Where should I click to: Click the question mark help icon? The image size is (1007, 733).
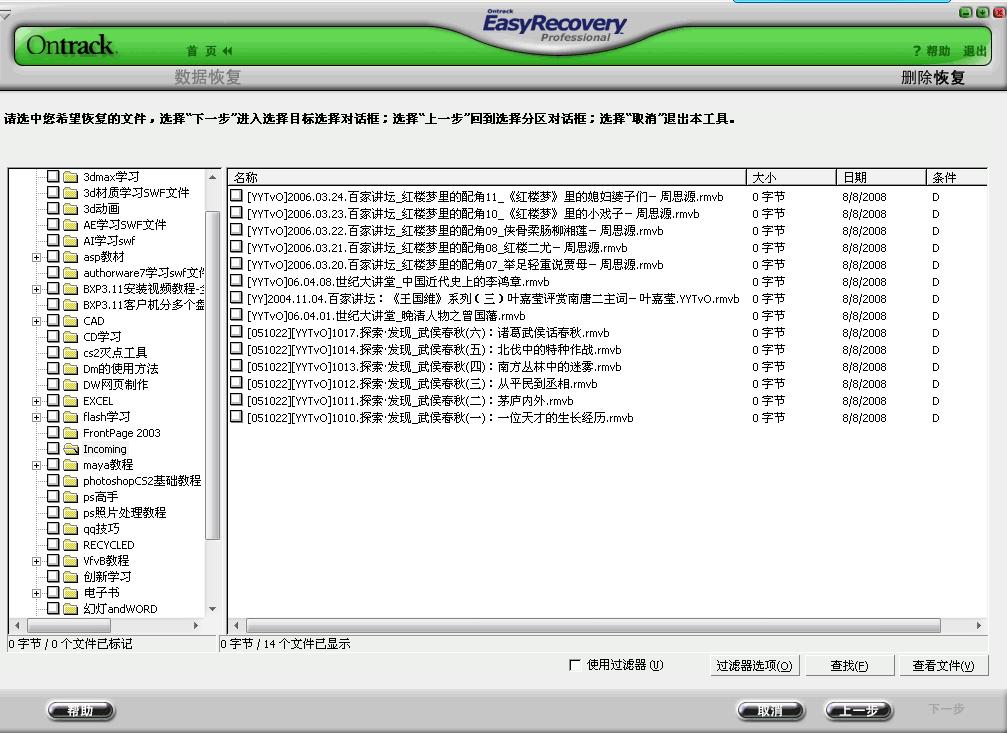coord(917,48)
